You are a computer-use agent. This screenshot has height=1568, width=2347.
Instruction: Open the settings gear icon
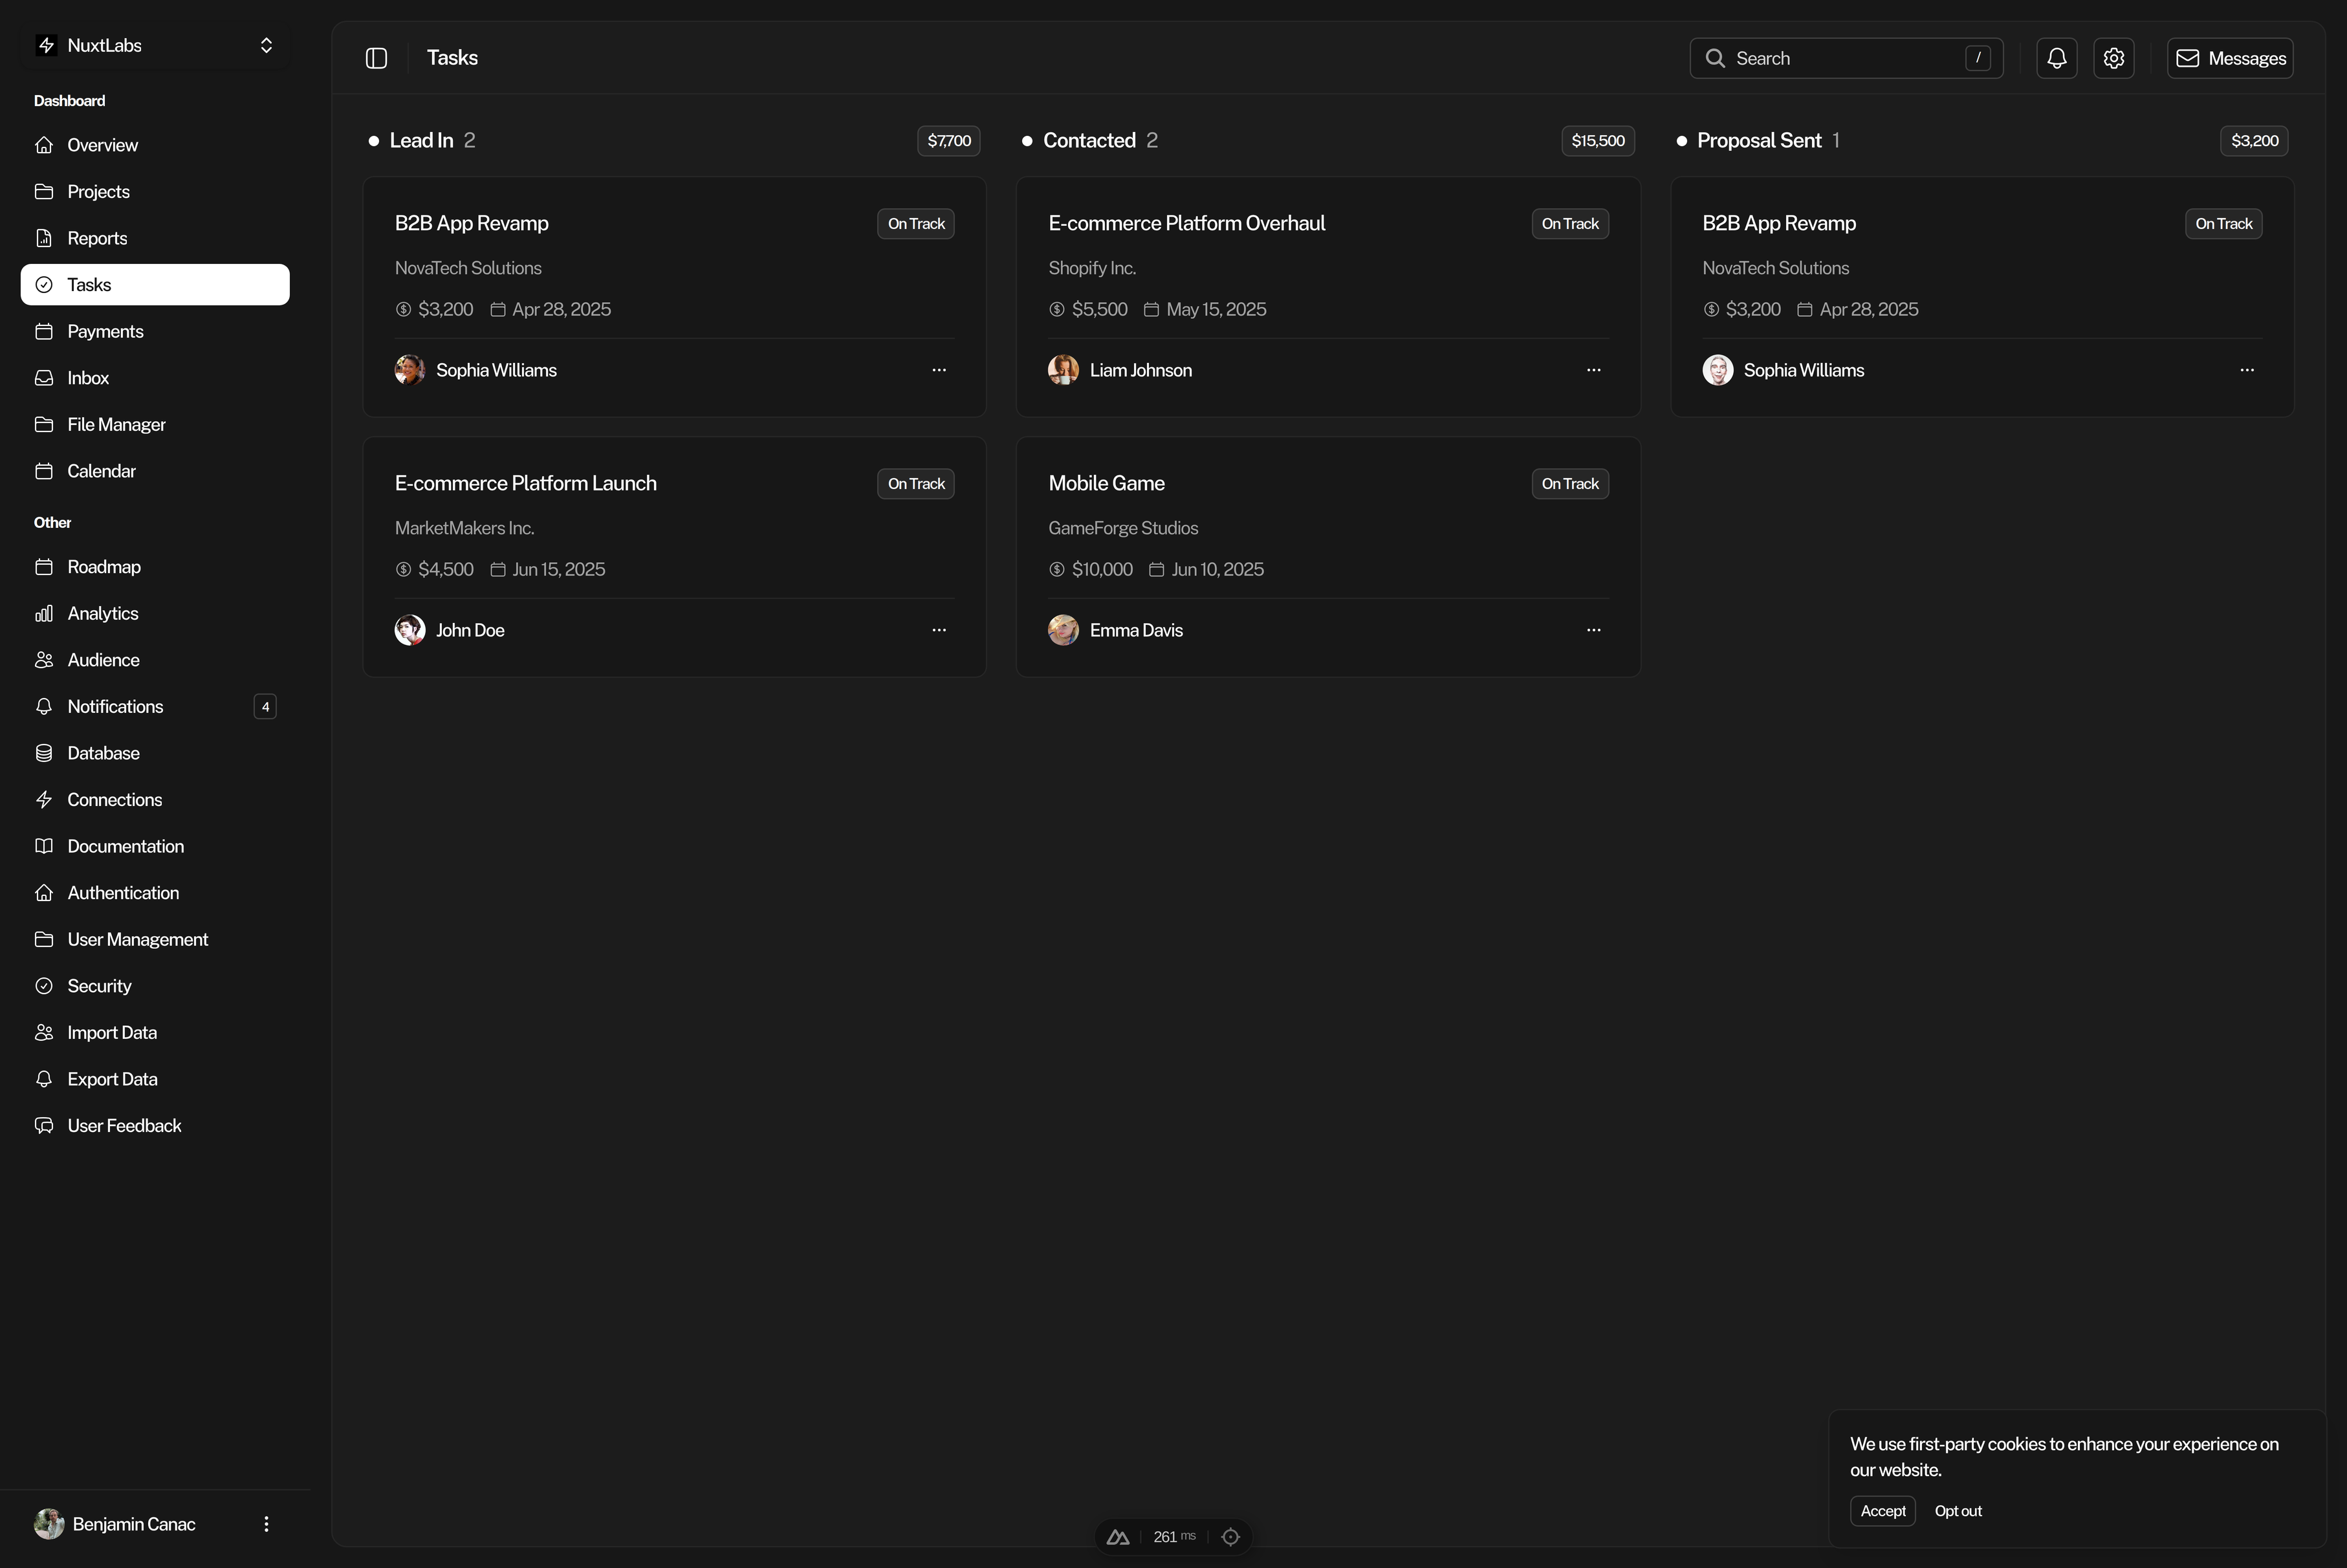pos(2113,58)
